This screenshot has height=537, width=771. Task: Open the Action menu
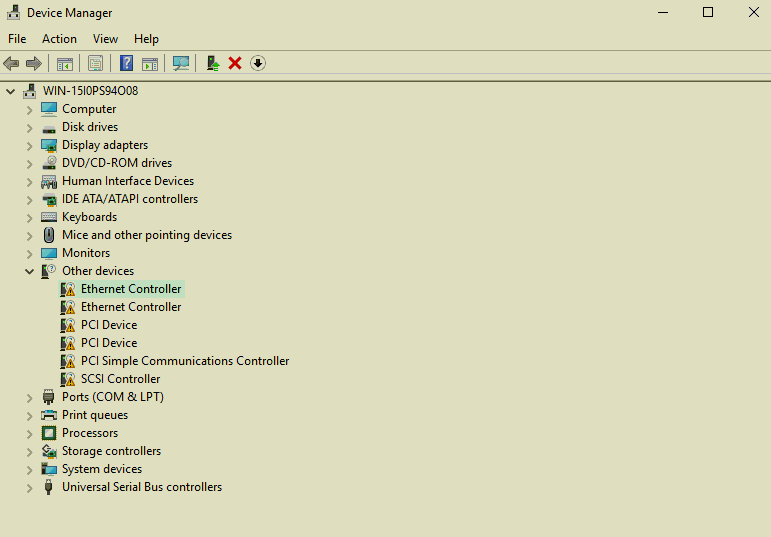coord(59,39)
